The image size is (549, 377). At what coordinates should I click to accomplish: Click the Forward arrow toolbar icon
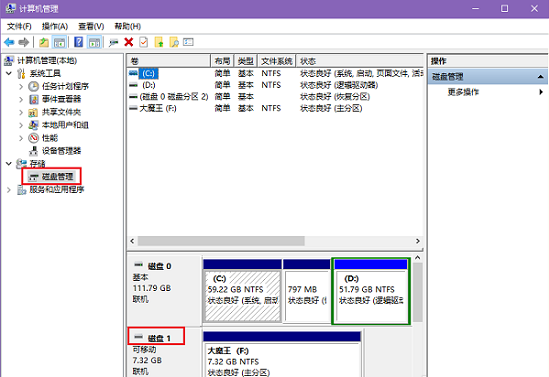(23, 42)
